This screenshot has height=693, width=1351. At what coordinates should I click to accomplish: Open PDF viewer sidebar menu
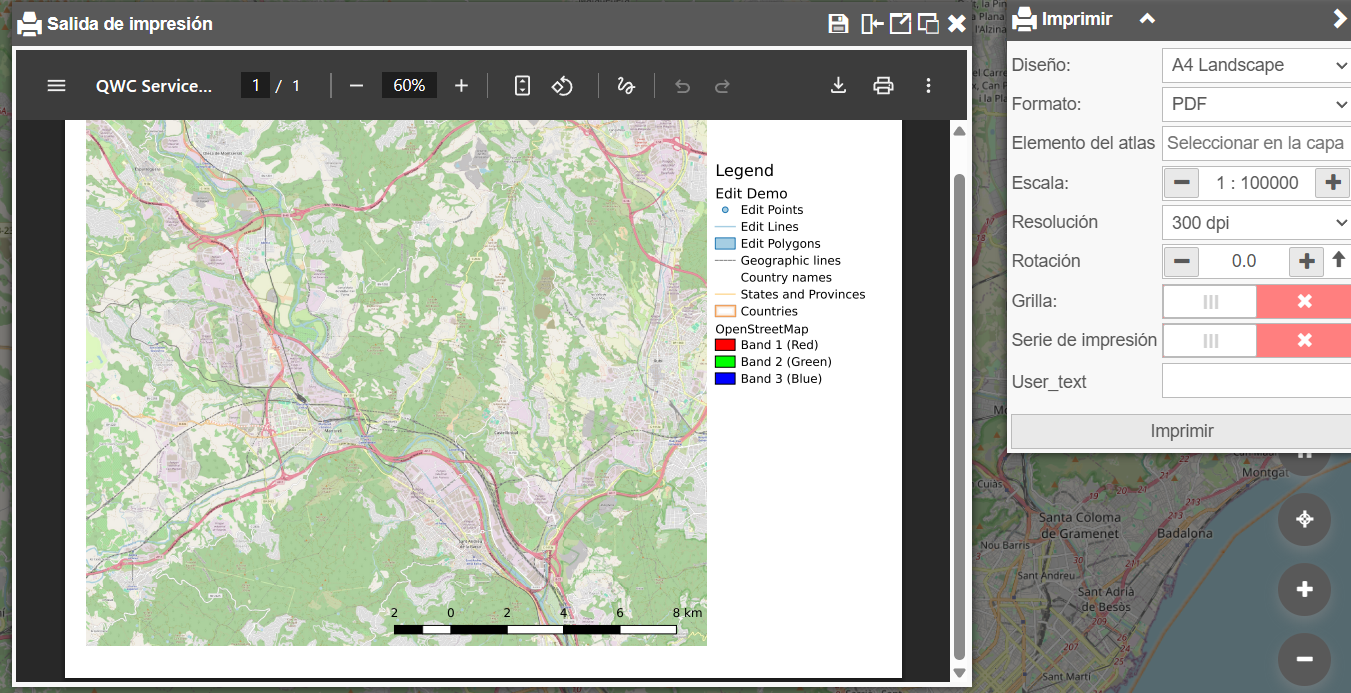57,86
